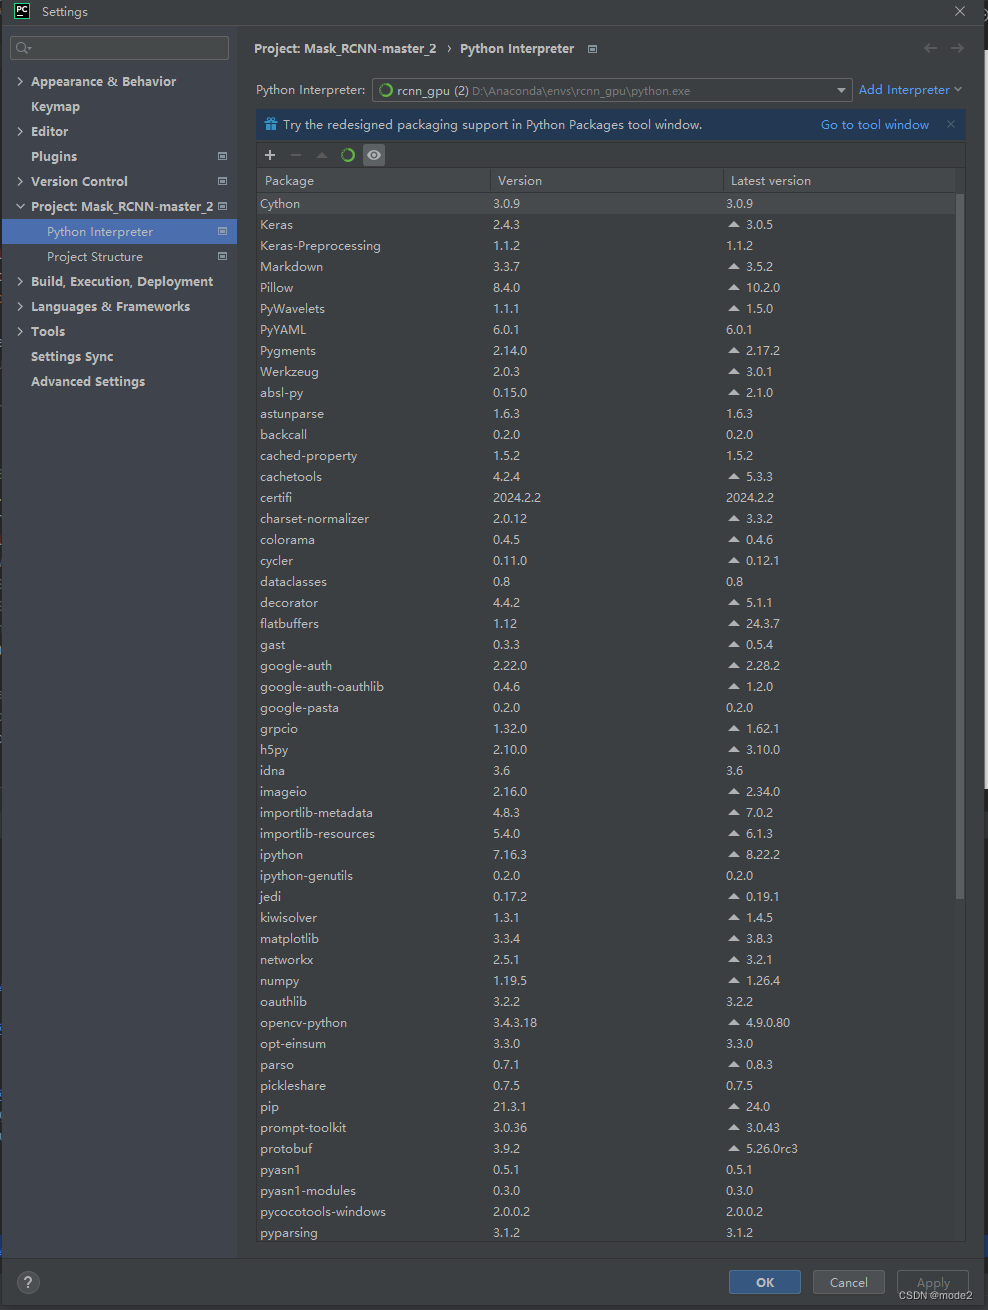Sort by Latest version column header
The image size is (988, 1310).
pyautogui.click(x=839, y=180)
